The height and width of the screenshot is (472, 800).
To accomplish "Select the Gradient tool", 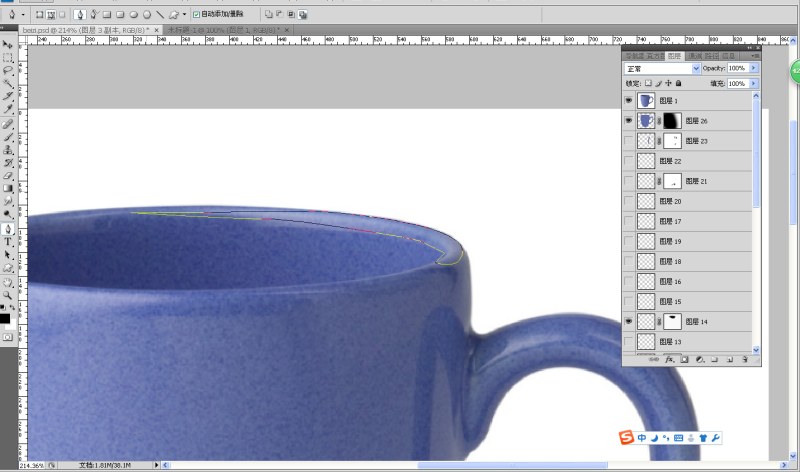I will pyautogui.click(x=8, y=188).
